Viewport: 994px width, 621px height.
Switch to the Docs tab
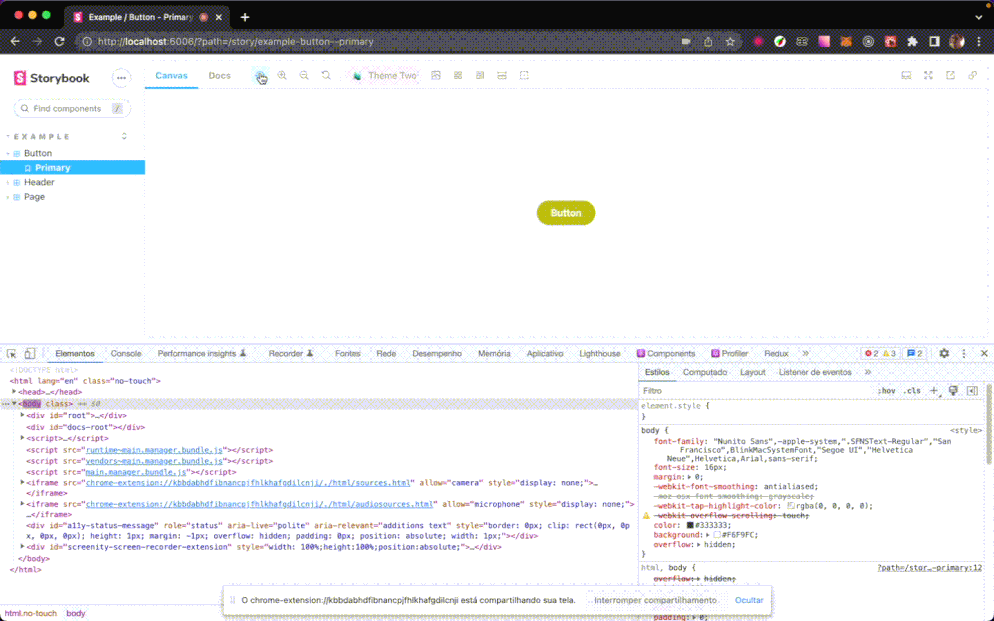tap(219, 76)
